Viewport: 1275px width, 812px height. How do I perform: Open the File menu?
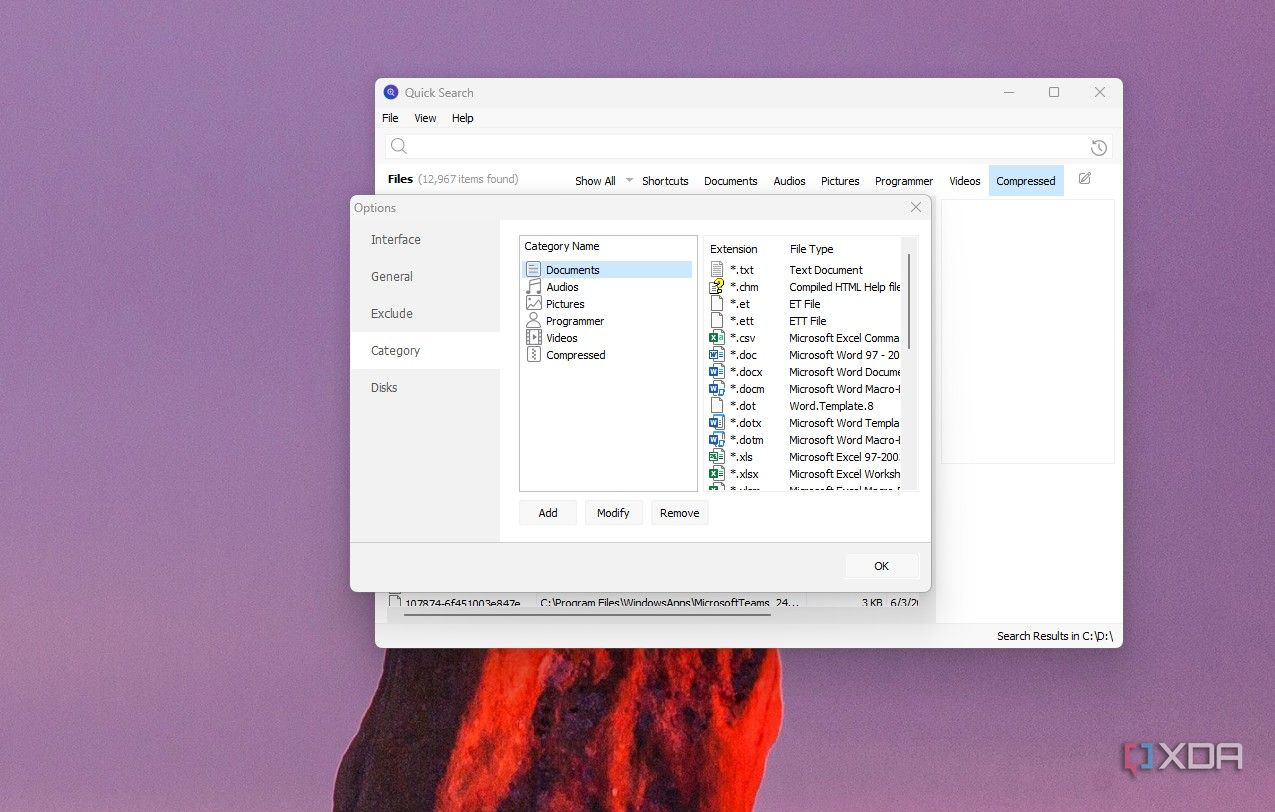pos(390,118)
